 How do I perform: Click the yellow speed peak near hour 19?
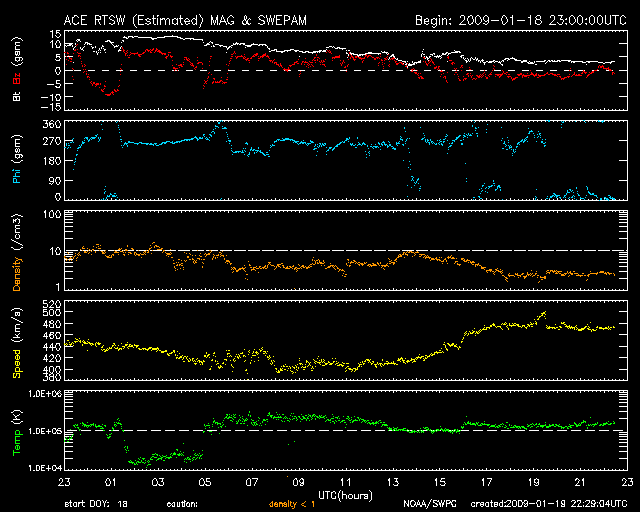coord(544,314)
